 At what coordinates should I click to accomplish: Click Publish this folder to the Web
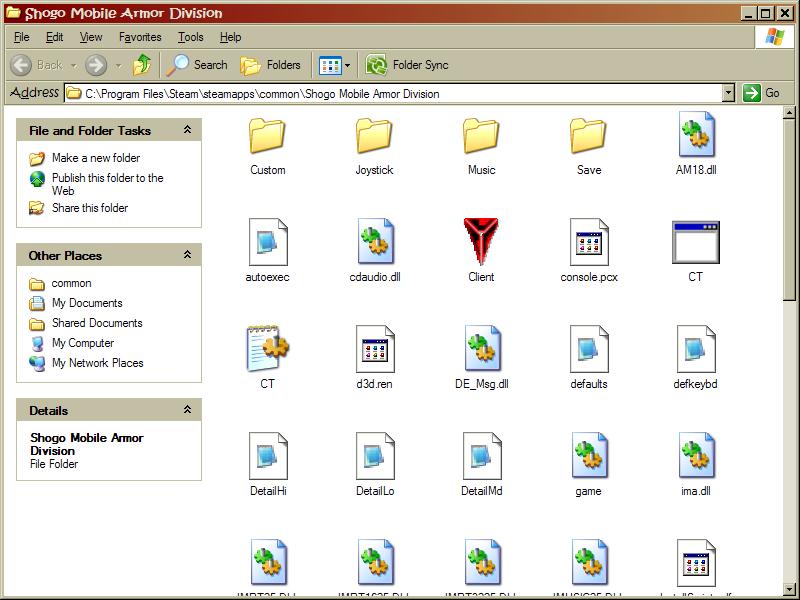pyautogui.click(x=96, y=184)
